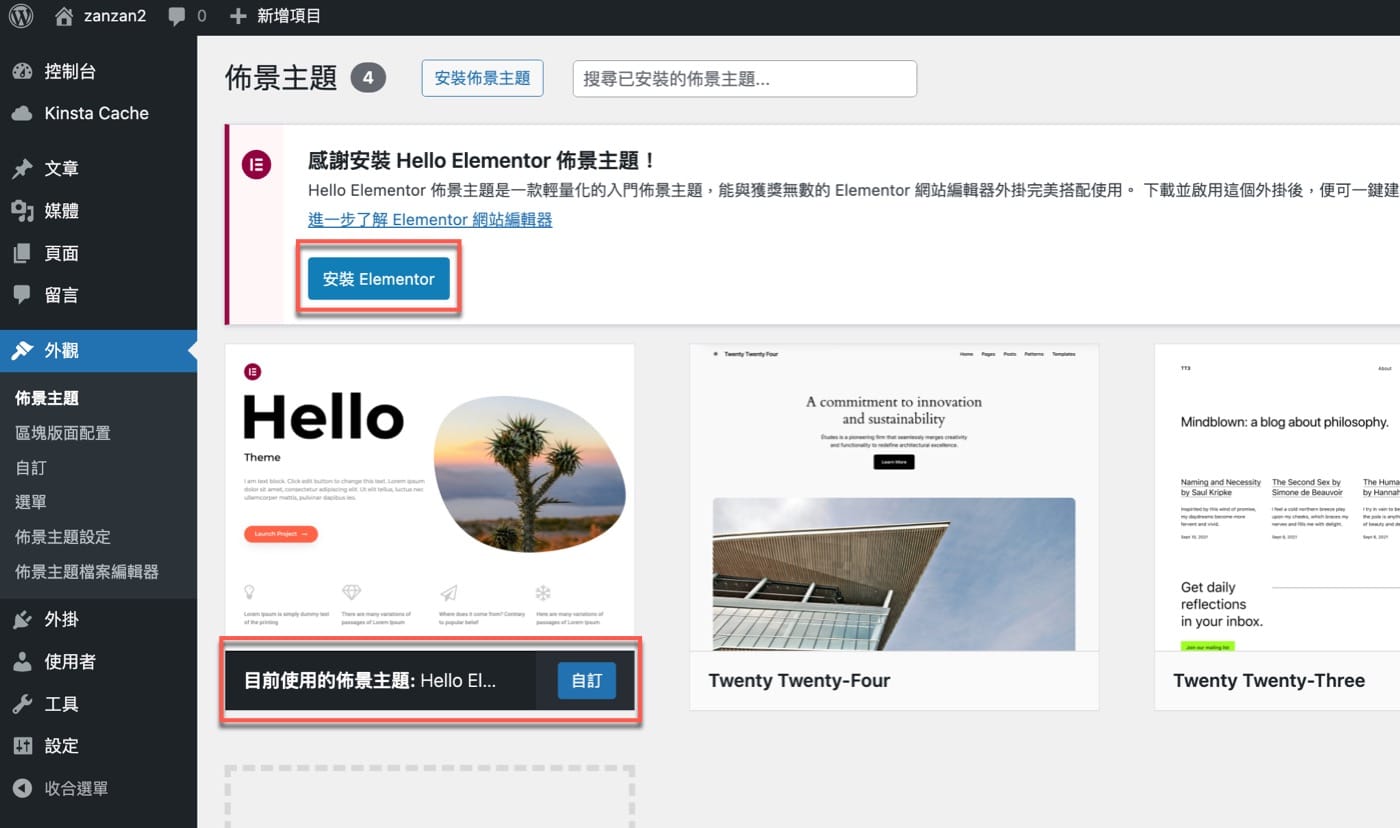The width and height of the screenshot is (1400, 828).
Task: Open Twenty Twenty-Four theme thumbnail
Action: pyautogui.click(x=894, y=498)
